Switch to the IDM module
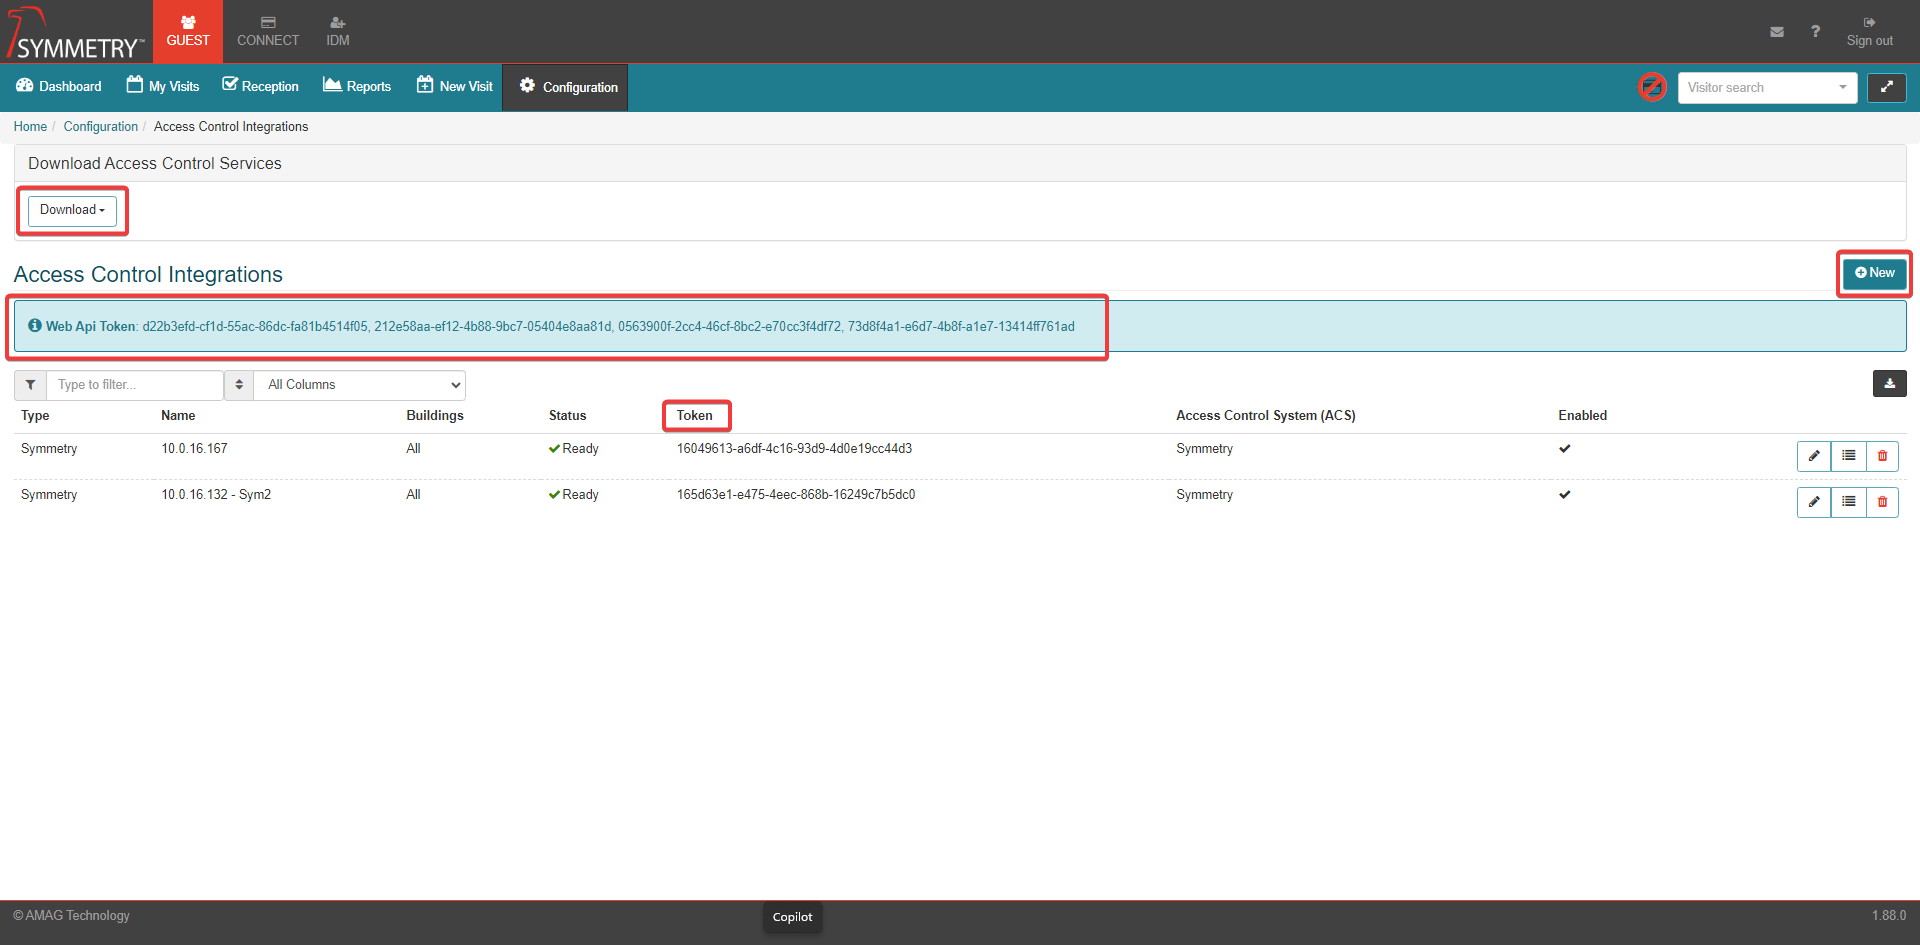 [x=338, y=32]
